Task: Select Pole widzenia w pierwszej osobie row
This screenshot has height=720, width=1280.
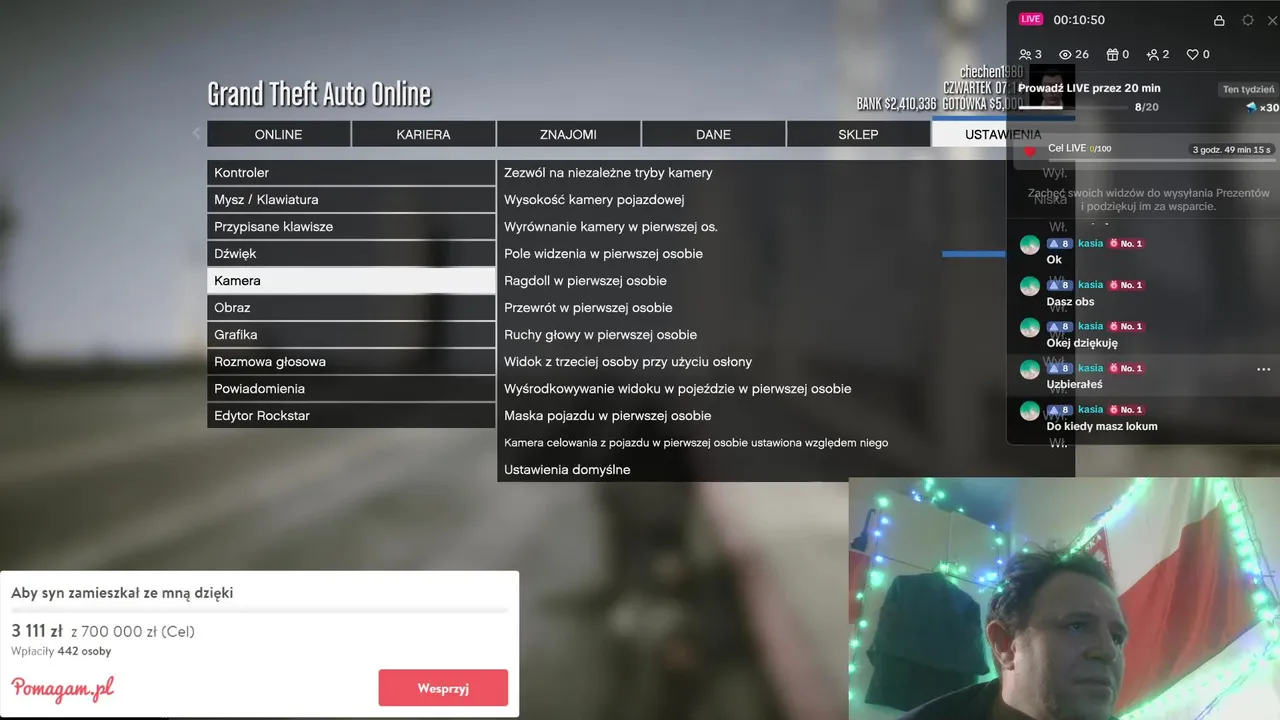Action: [786, 253]
